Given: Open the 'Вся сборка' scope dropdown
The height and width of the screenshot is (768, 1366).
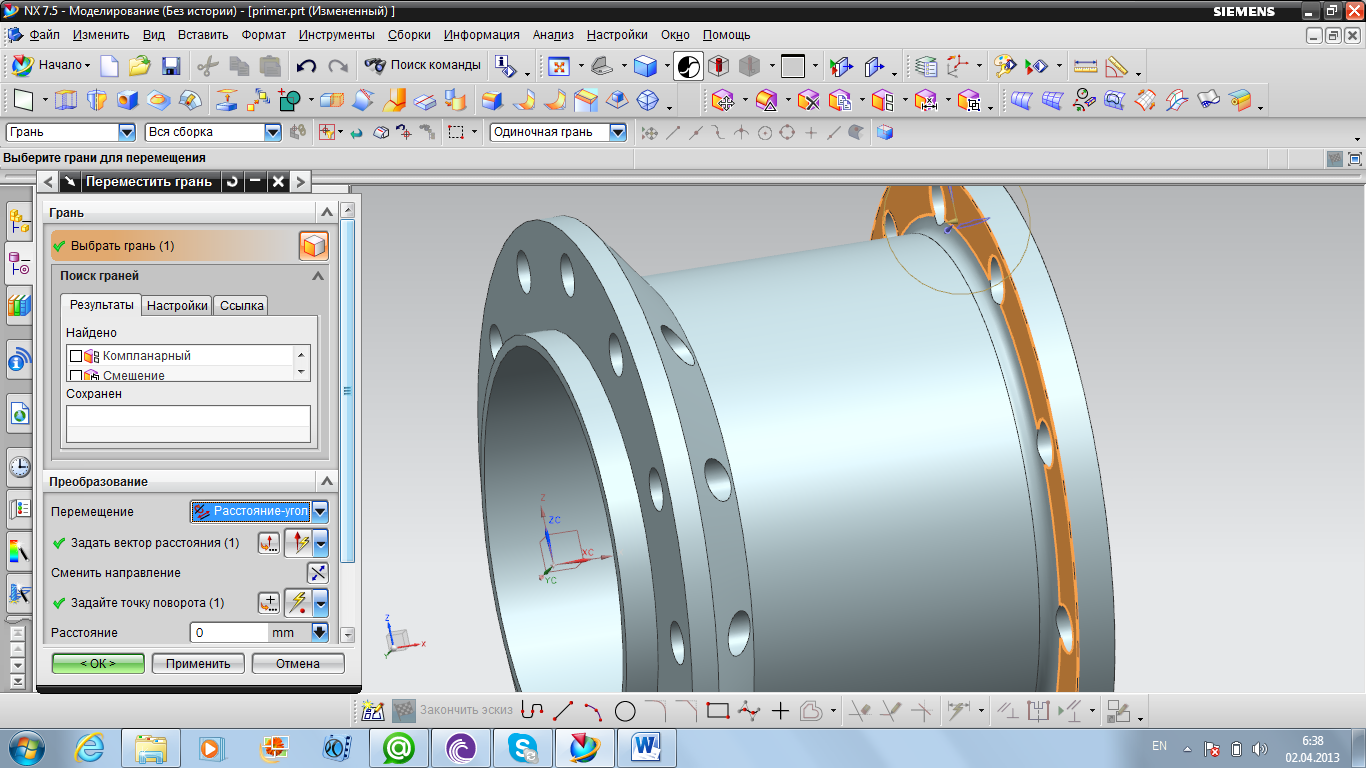Looking at the screenshot, I should [x=273, y=132].
